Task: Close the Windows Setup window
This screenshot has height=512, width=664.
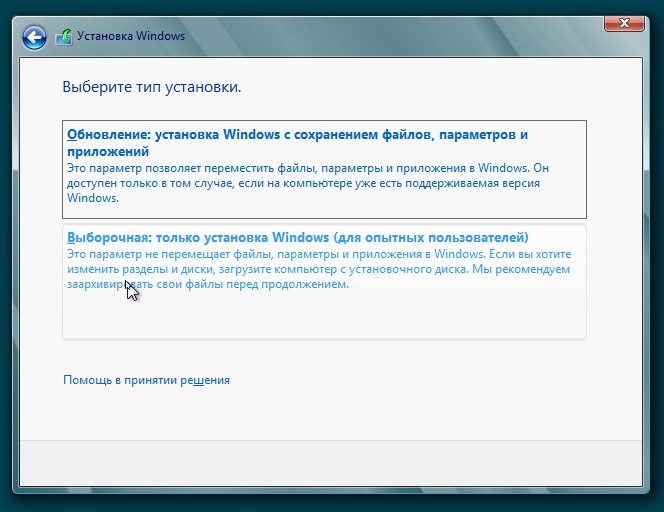Action: (625, 22)
